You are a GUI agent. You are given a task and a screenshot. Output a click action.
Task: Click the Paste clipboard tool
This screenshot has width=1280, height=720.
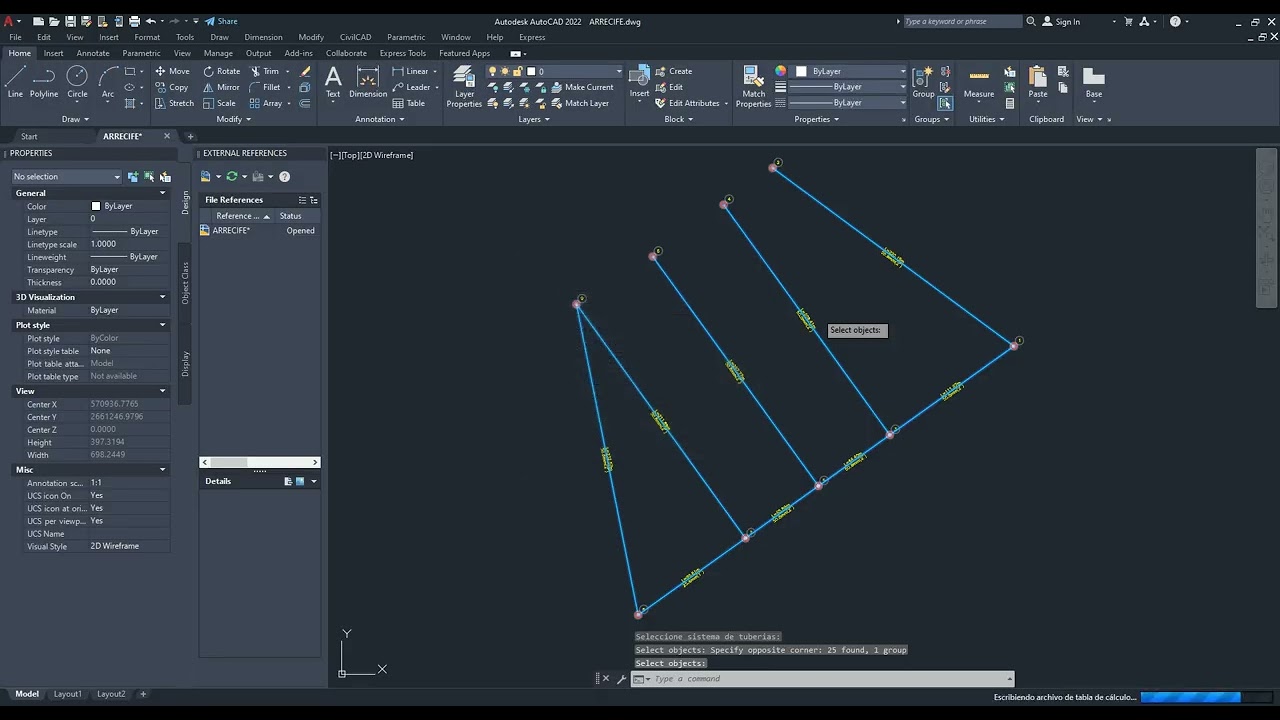1038,82
